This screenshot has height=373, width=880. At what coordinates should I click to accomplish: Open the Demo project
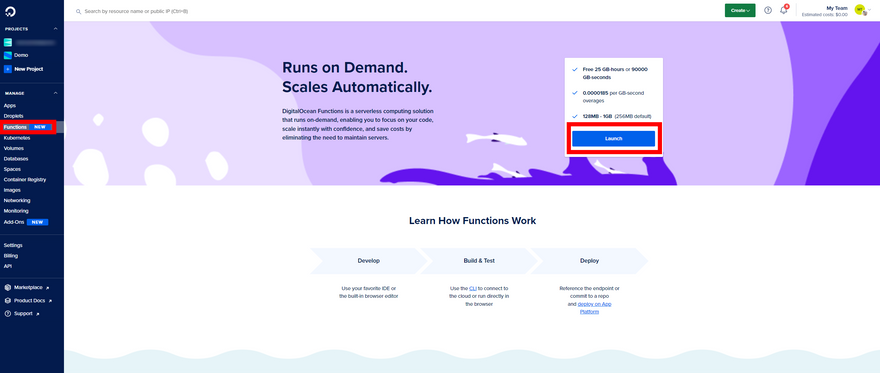point(21,55)
